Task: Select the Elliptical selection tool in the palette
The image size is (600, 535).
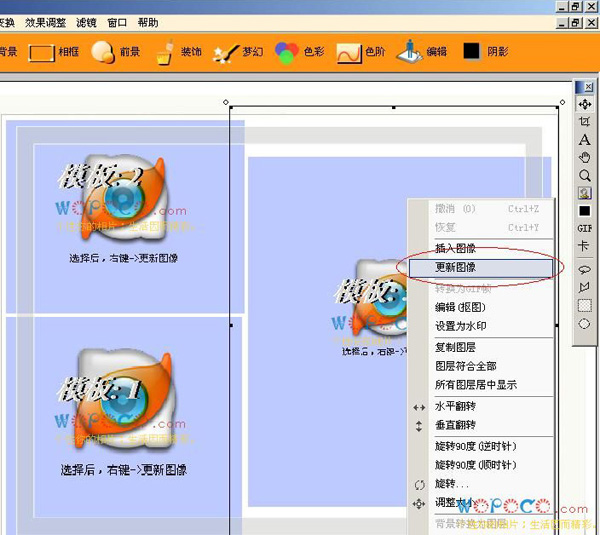Action: click(x=584, y=324)
